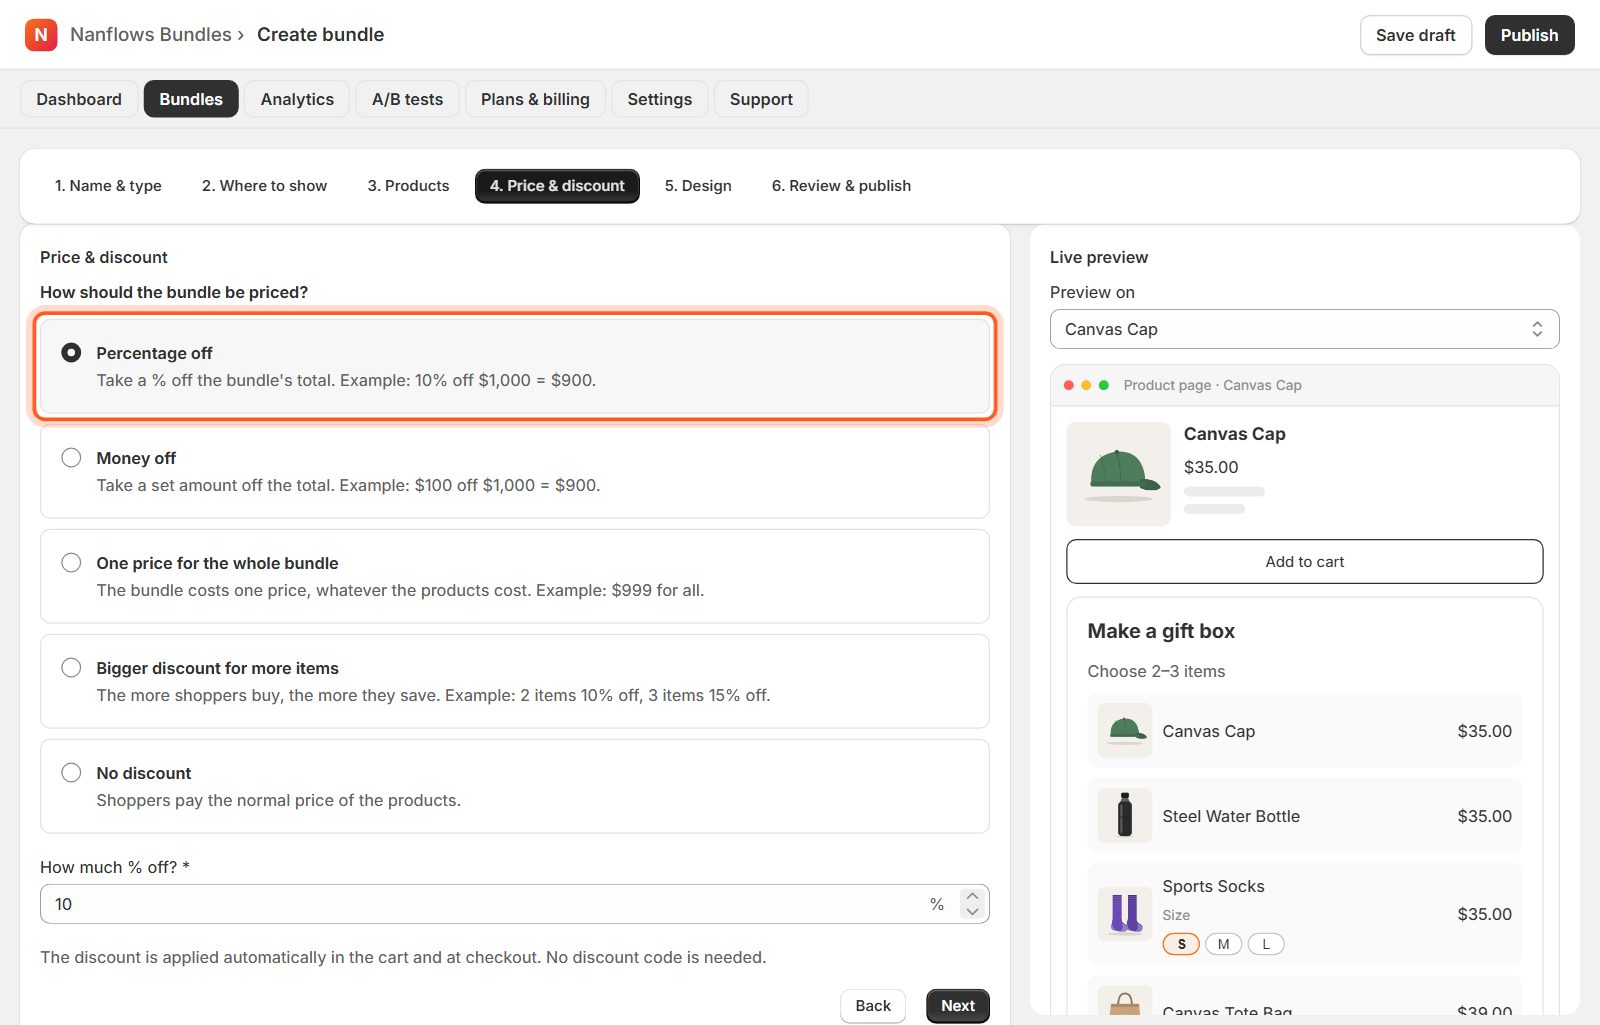Open the Preview on Canvas Cap dropdown
Viewport: 1600px width, 1025px height.
tap(1304, 329)
